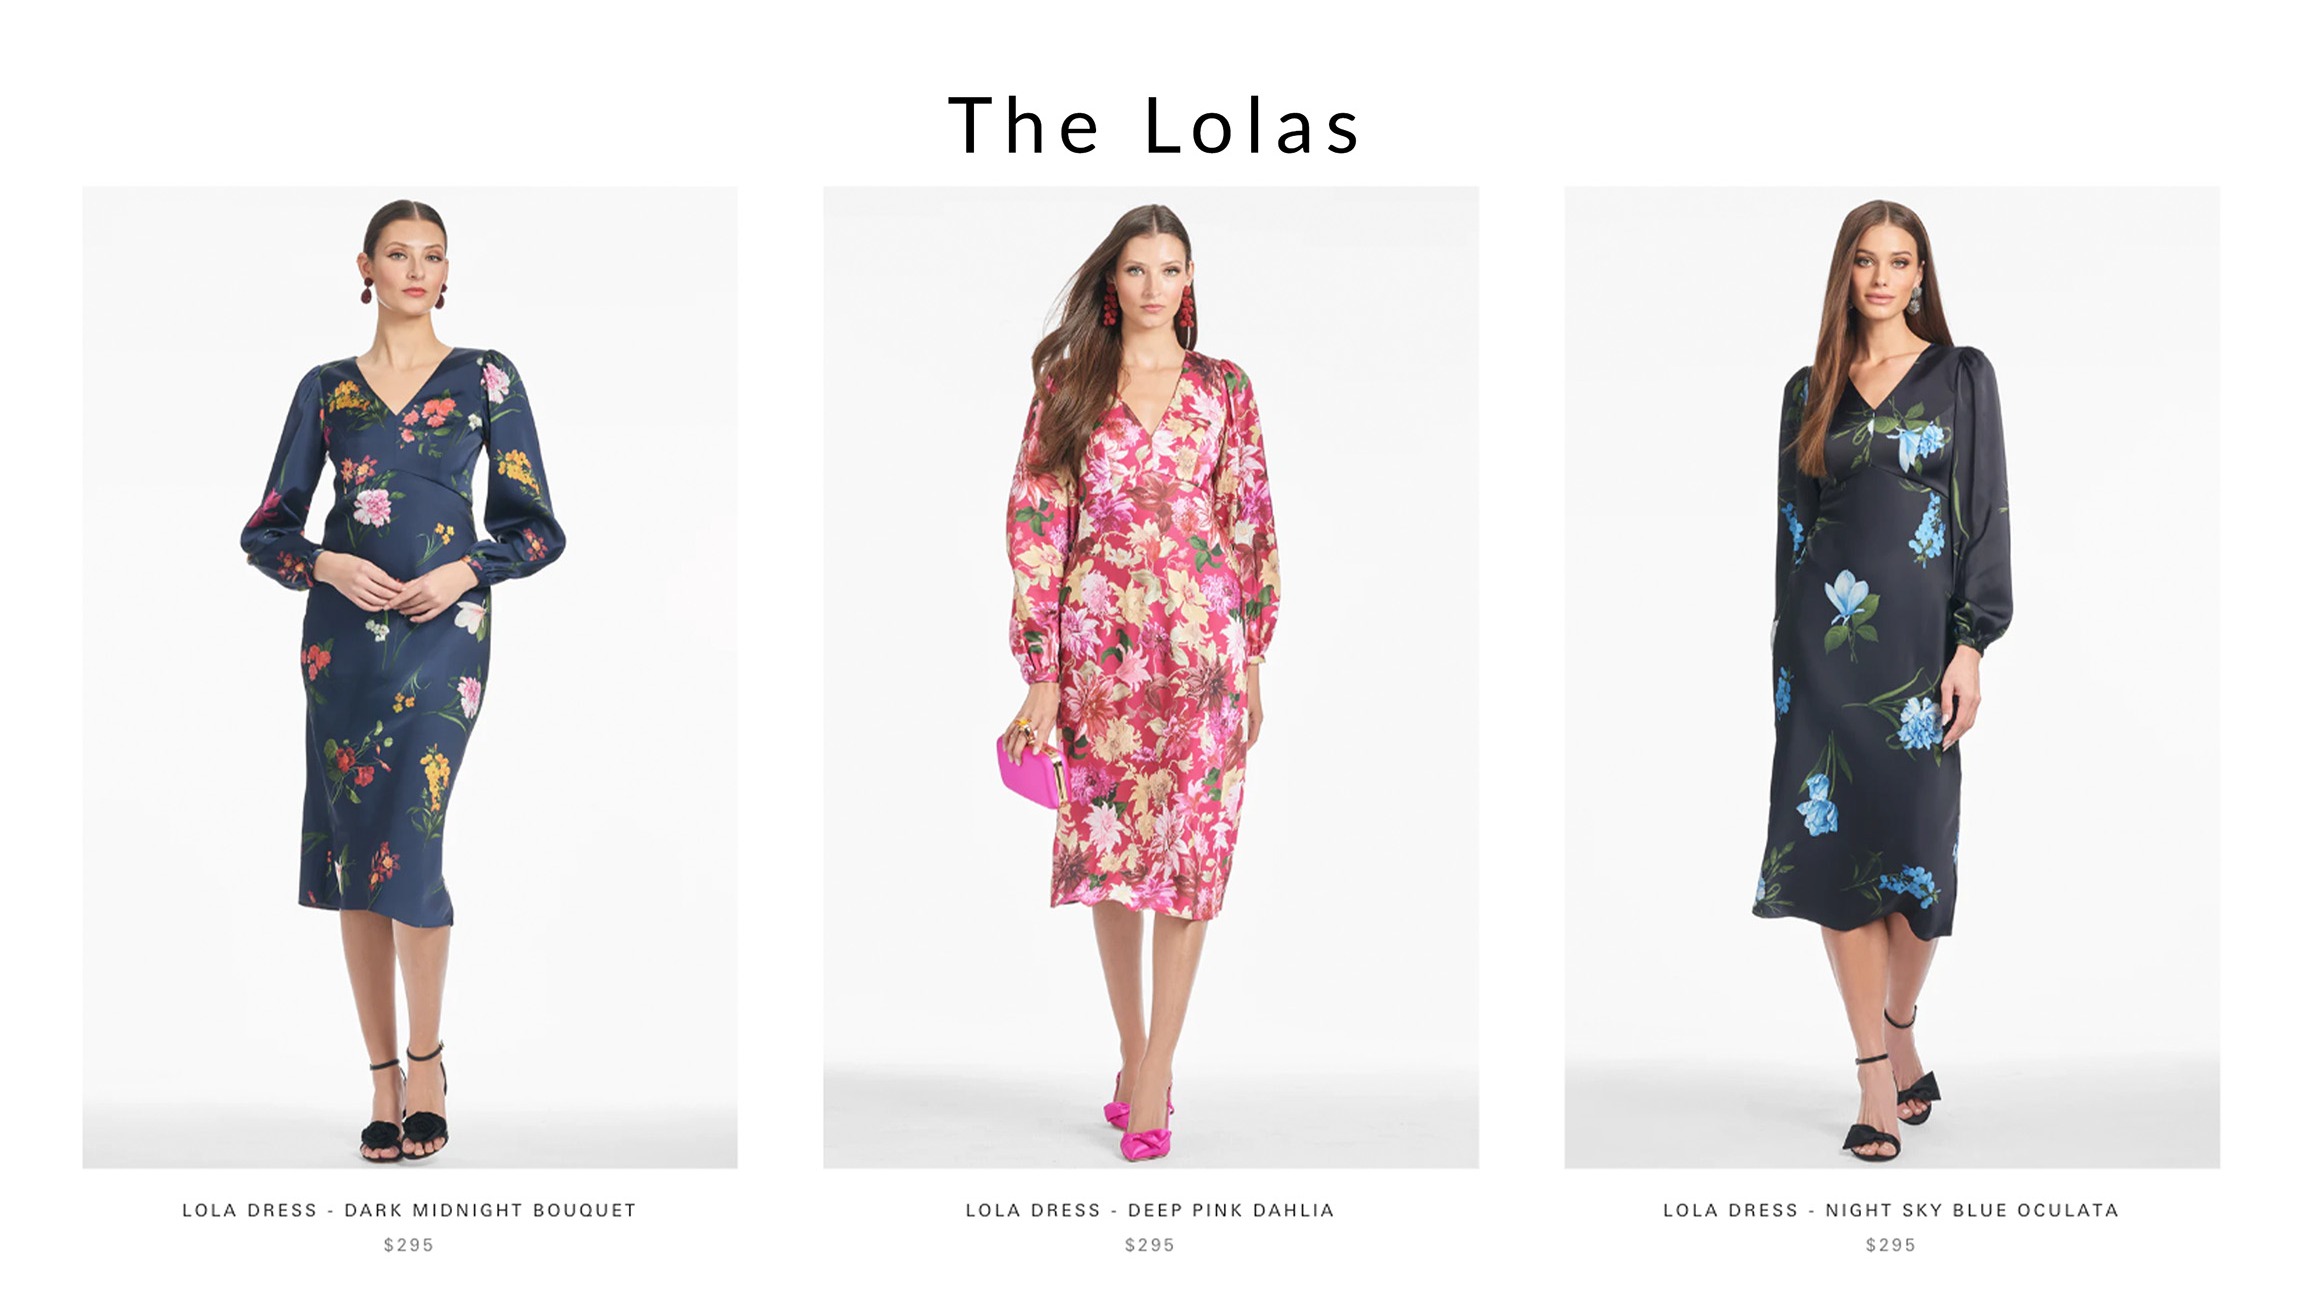This screenshot has width=2303, height=1316.
Task: Select the Lola Dress - Deep Pink Dahlia title
Action: point(1150,1210)
